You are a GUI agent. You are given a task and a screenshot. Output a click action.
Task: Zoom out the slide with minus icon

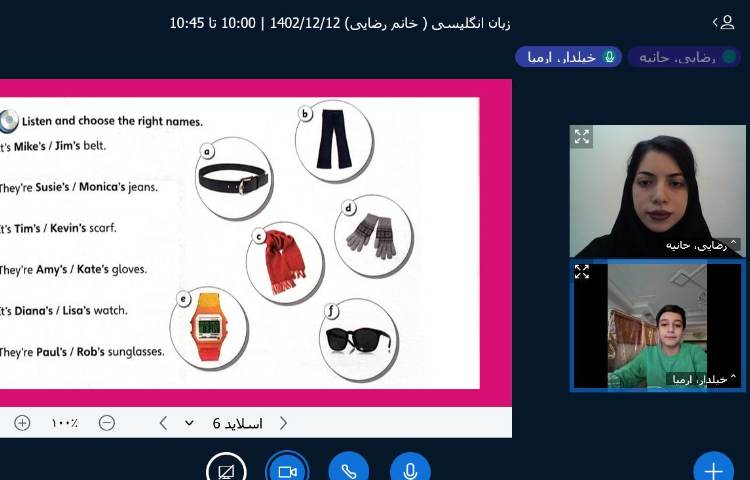107,423
